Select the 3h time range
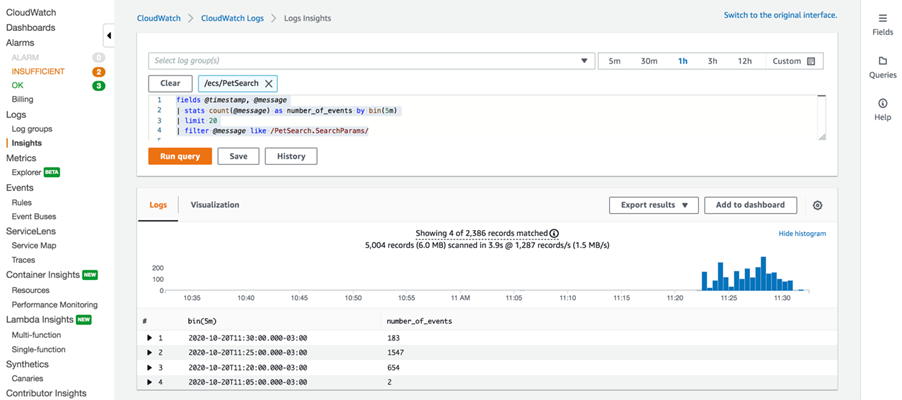Image resolution: width=902 pixels, height=400 pixels. pos(713,61)
